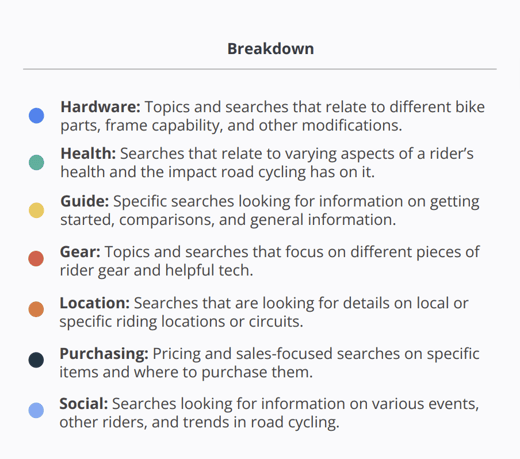Image resolution: width=520 pixels, height=459 pixels.
Task: Click the horizontal divider below Breakdown
Action: click(260, 69)
